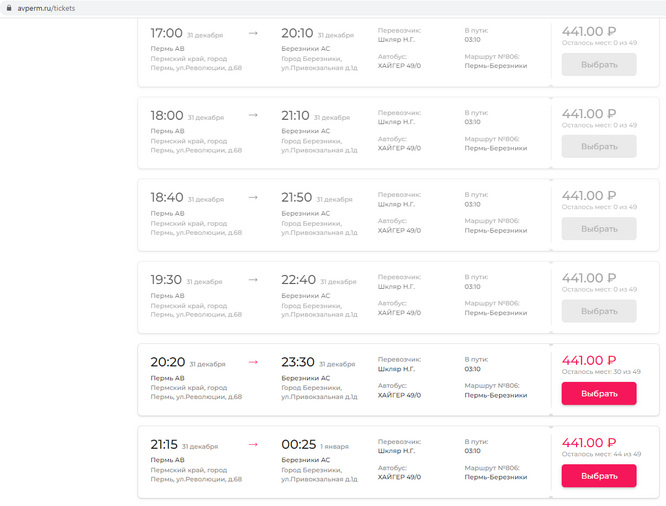Open carrier Шкляр Н.Г. on the 20:20 trip
The width and height of the screenshot is (666, 506).
point(396,368)
